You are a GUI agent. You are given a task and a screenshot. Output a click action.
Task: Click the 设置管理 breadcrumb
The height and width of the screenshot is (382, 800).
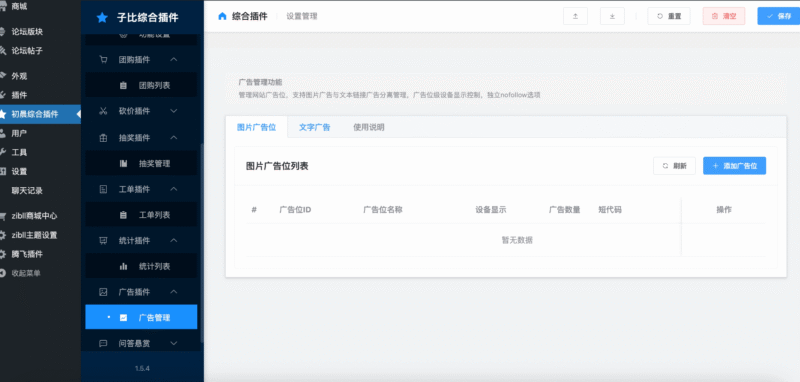click(x=302, y=16)
